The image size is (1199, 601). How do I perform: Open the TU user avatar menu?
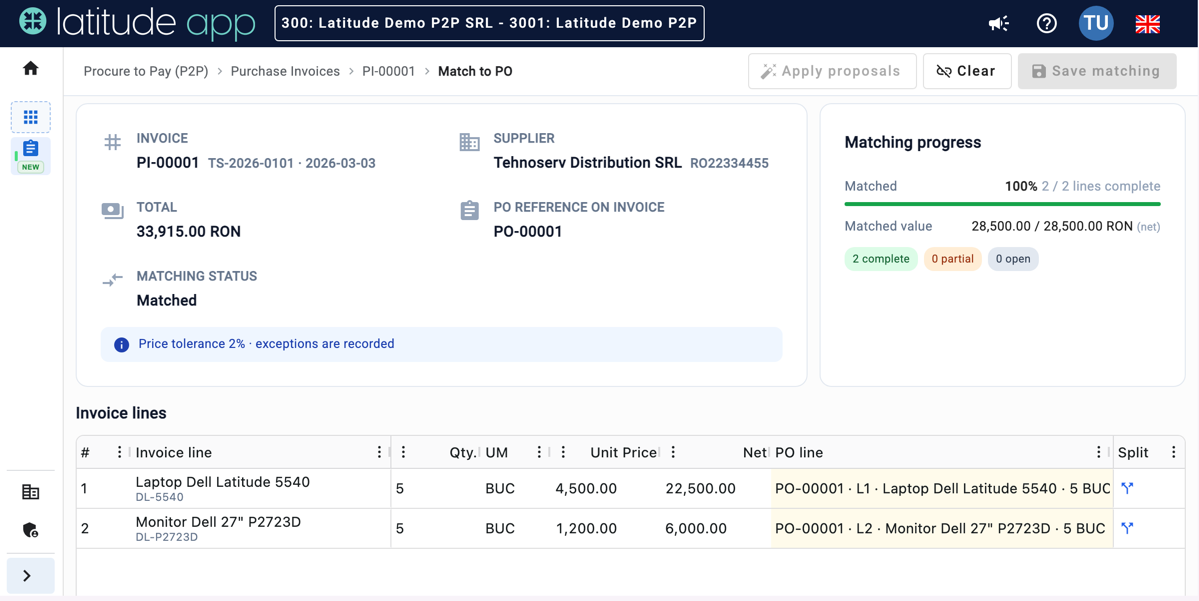click(1096, 23)
